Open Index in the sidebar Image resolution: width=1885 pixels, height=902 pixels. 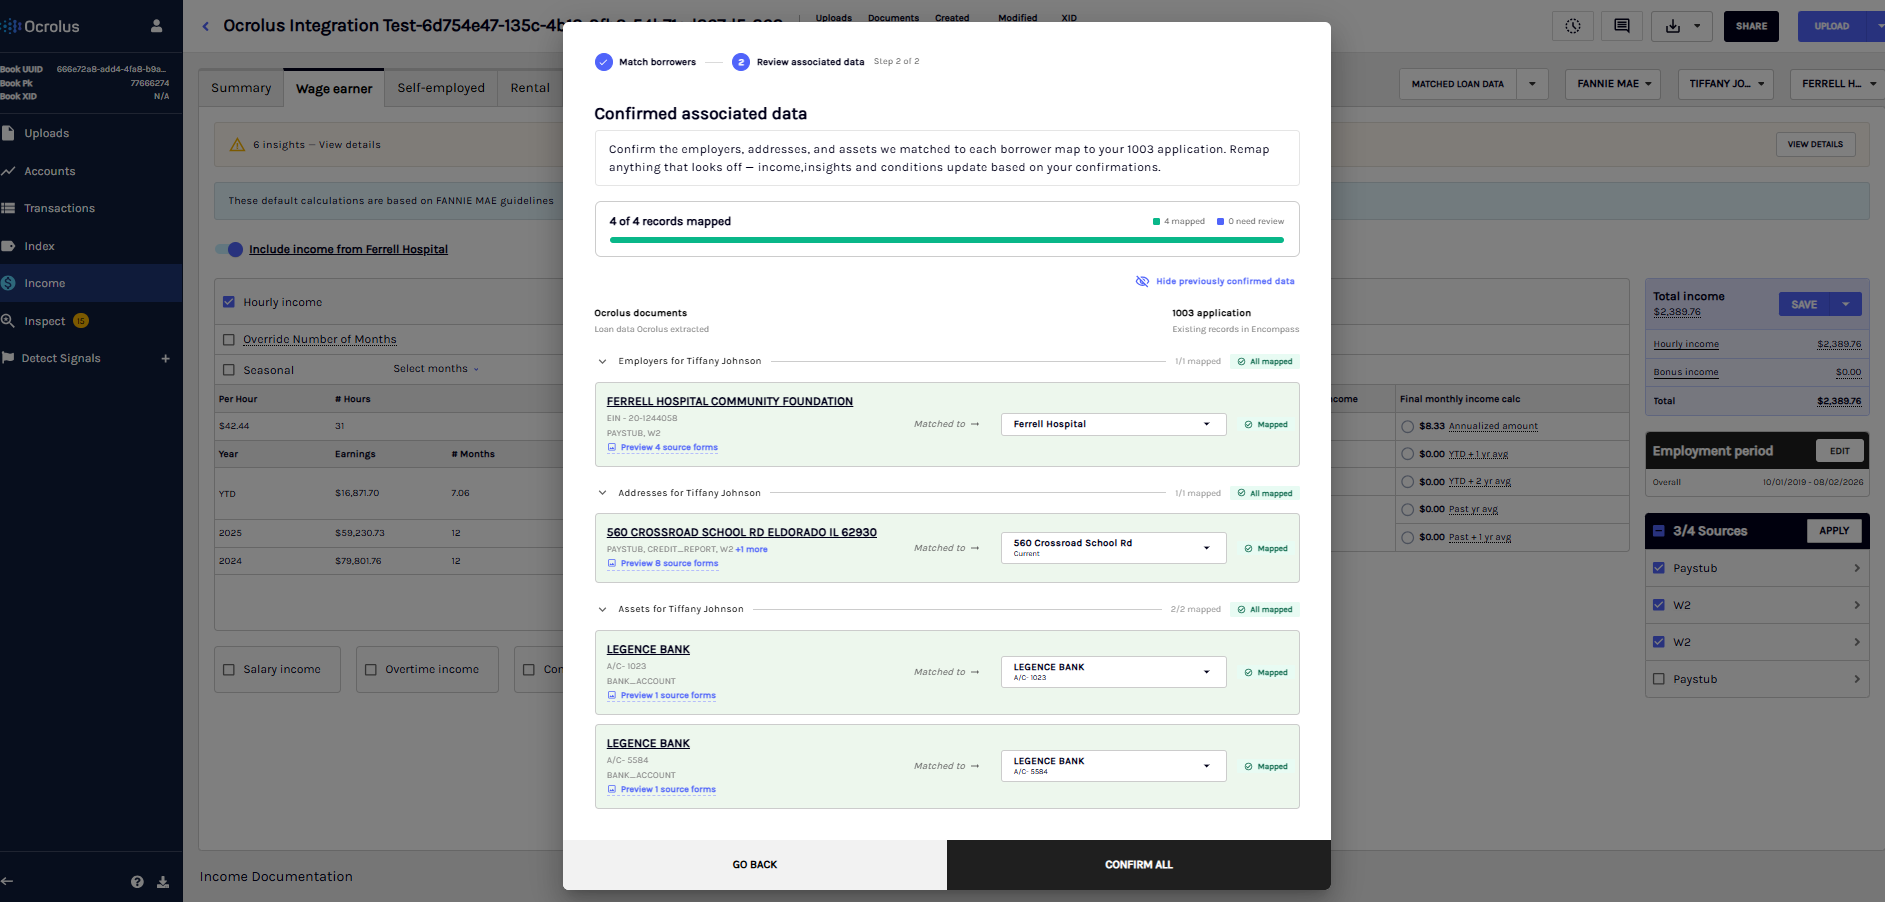point(39,246)
